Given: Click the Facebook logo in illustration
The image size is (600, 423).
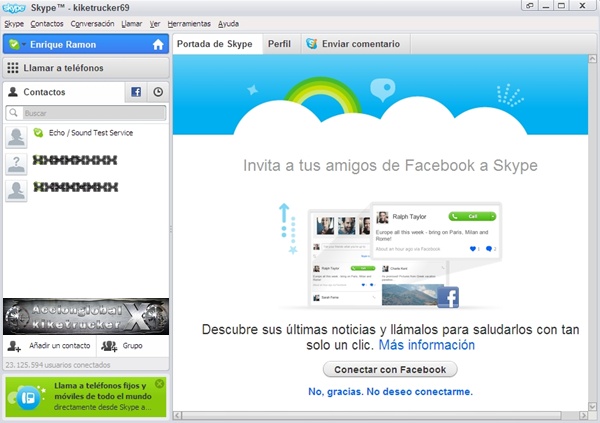Looking at the screenshot, I should click(448, 297).
